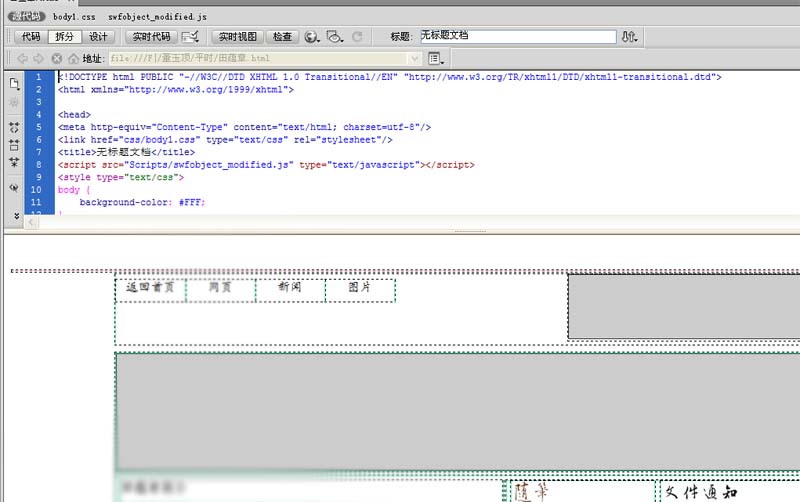The image size is (800, 502).
Task: Switch to 设计 (Design) view
Action: pyautogui.click(x=98, y=37)
